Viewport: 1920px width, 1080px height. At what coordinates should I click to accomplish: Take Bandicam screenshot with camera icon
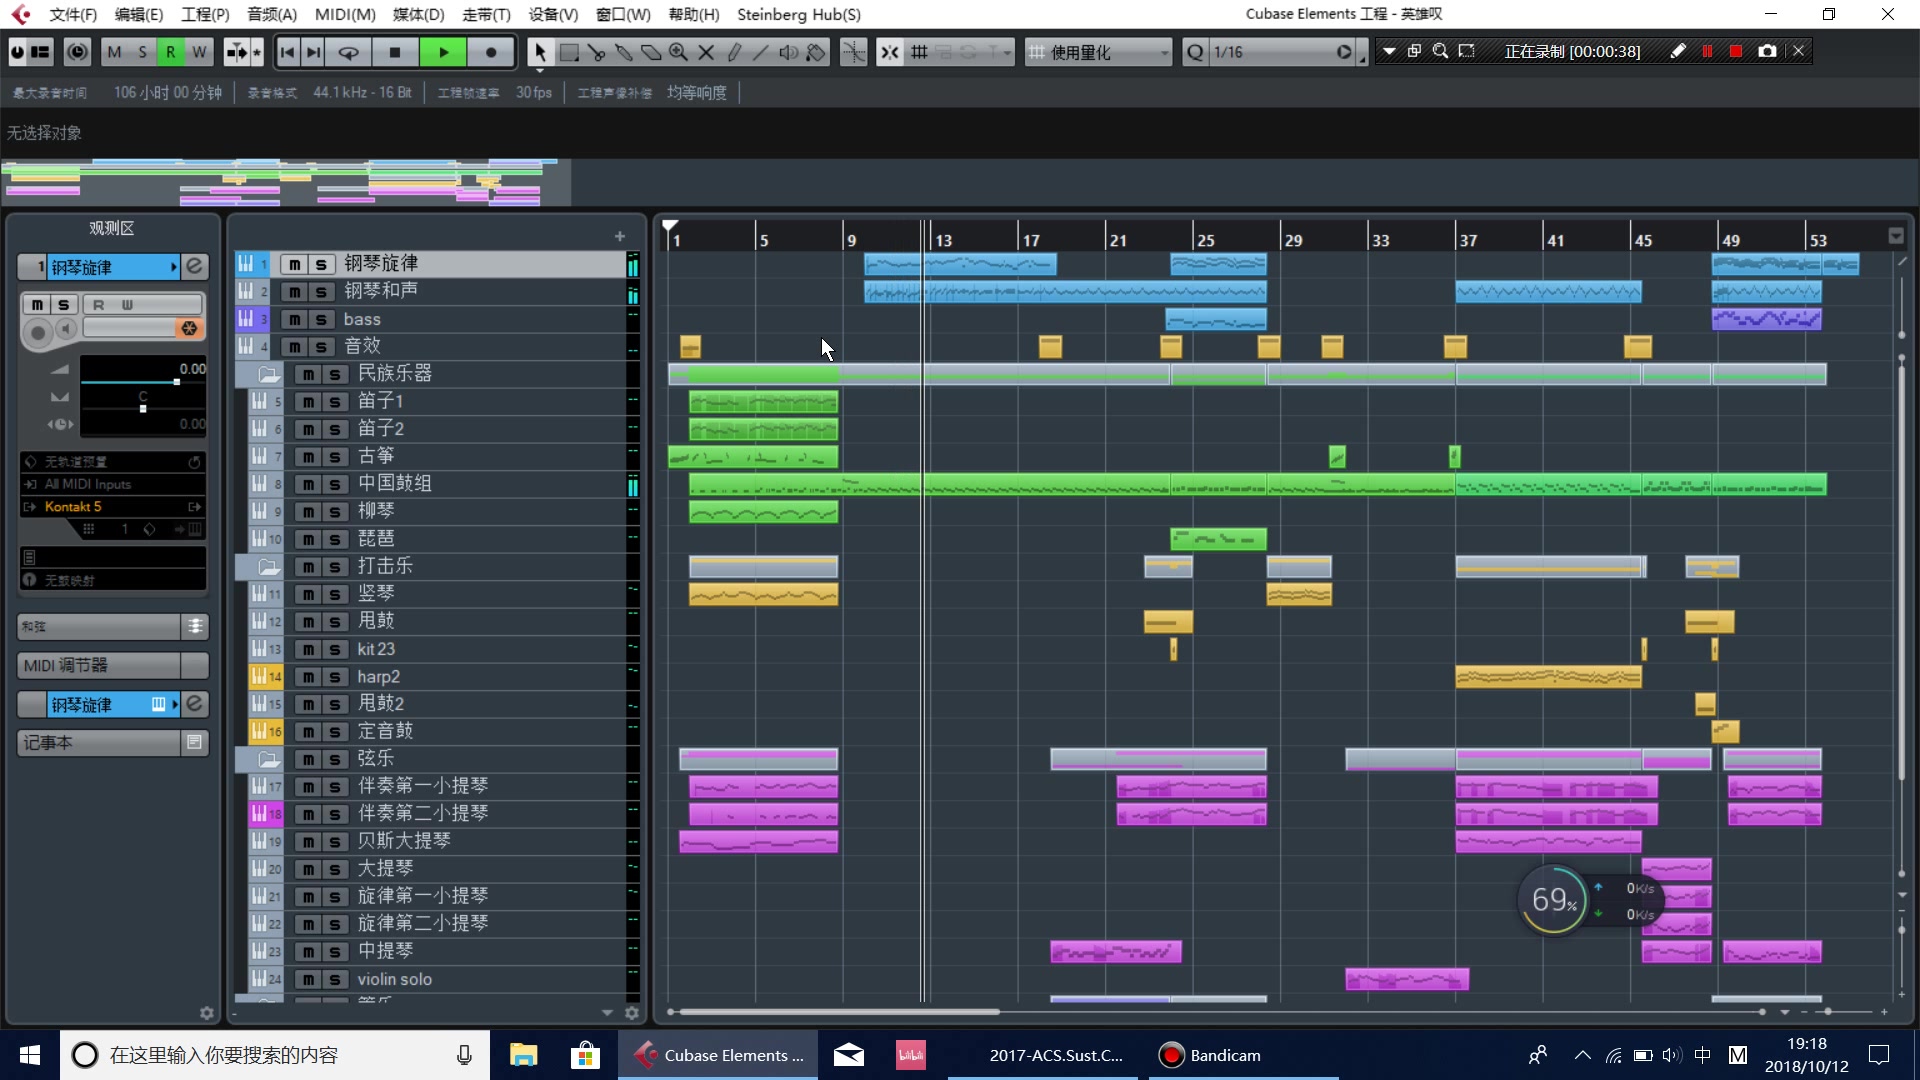[x=1767, y=51]
